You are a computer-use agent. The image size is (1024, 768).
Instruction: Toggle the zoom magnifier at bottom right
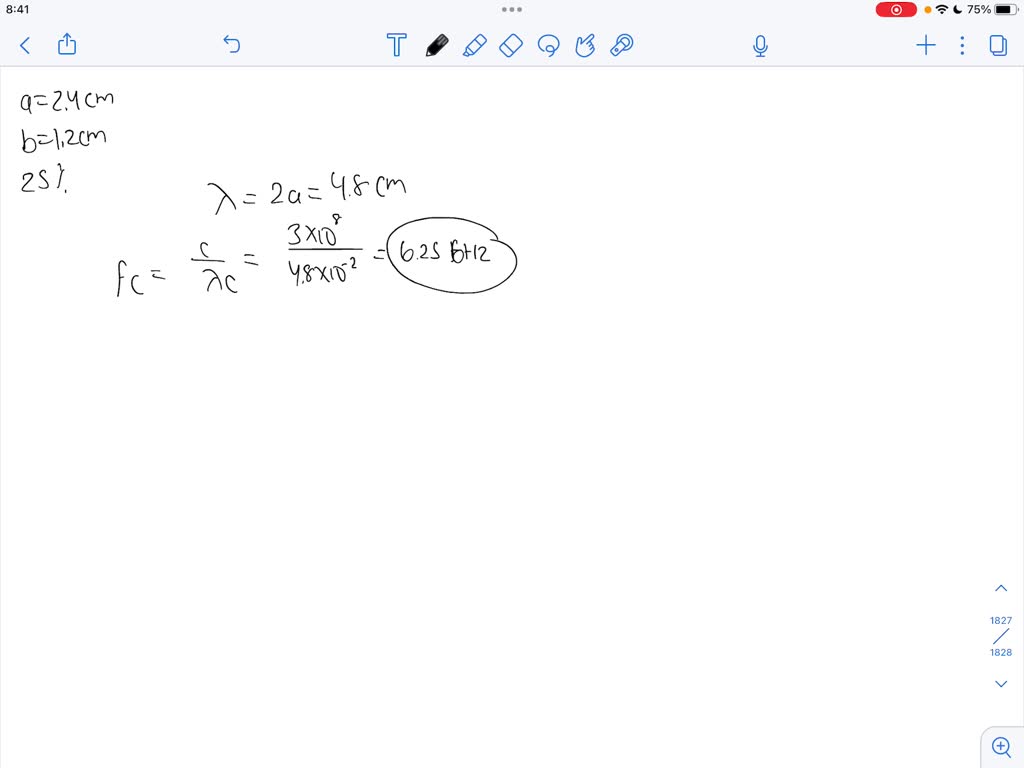(x=1001, y=746)
